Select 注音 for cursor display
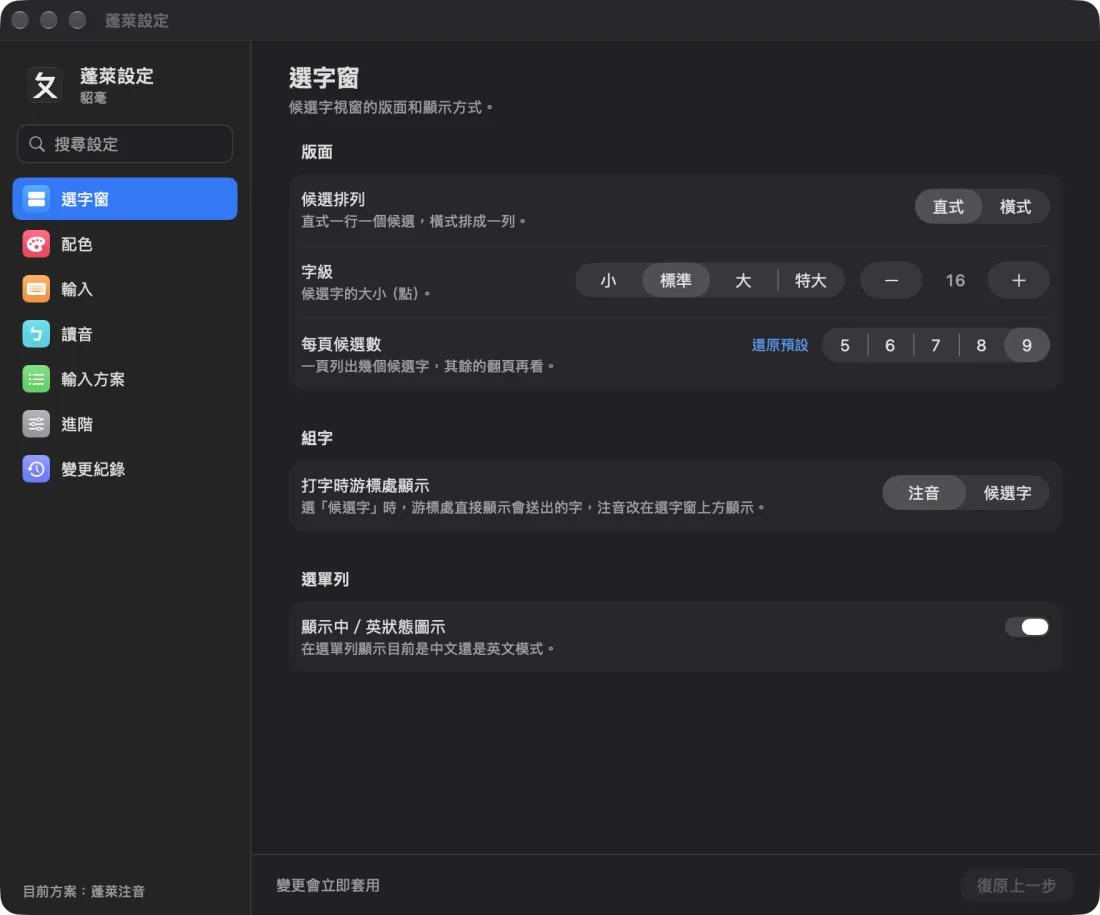 pyautogui.click(x=923, y=493)
